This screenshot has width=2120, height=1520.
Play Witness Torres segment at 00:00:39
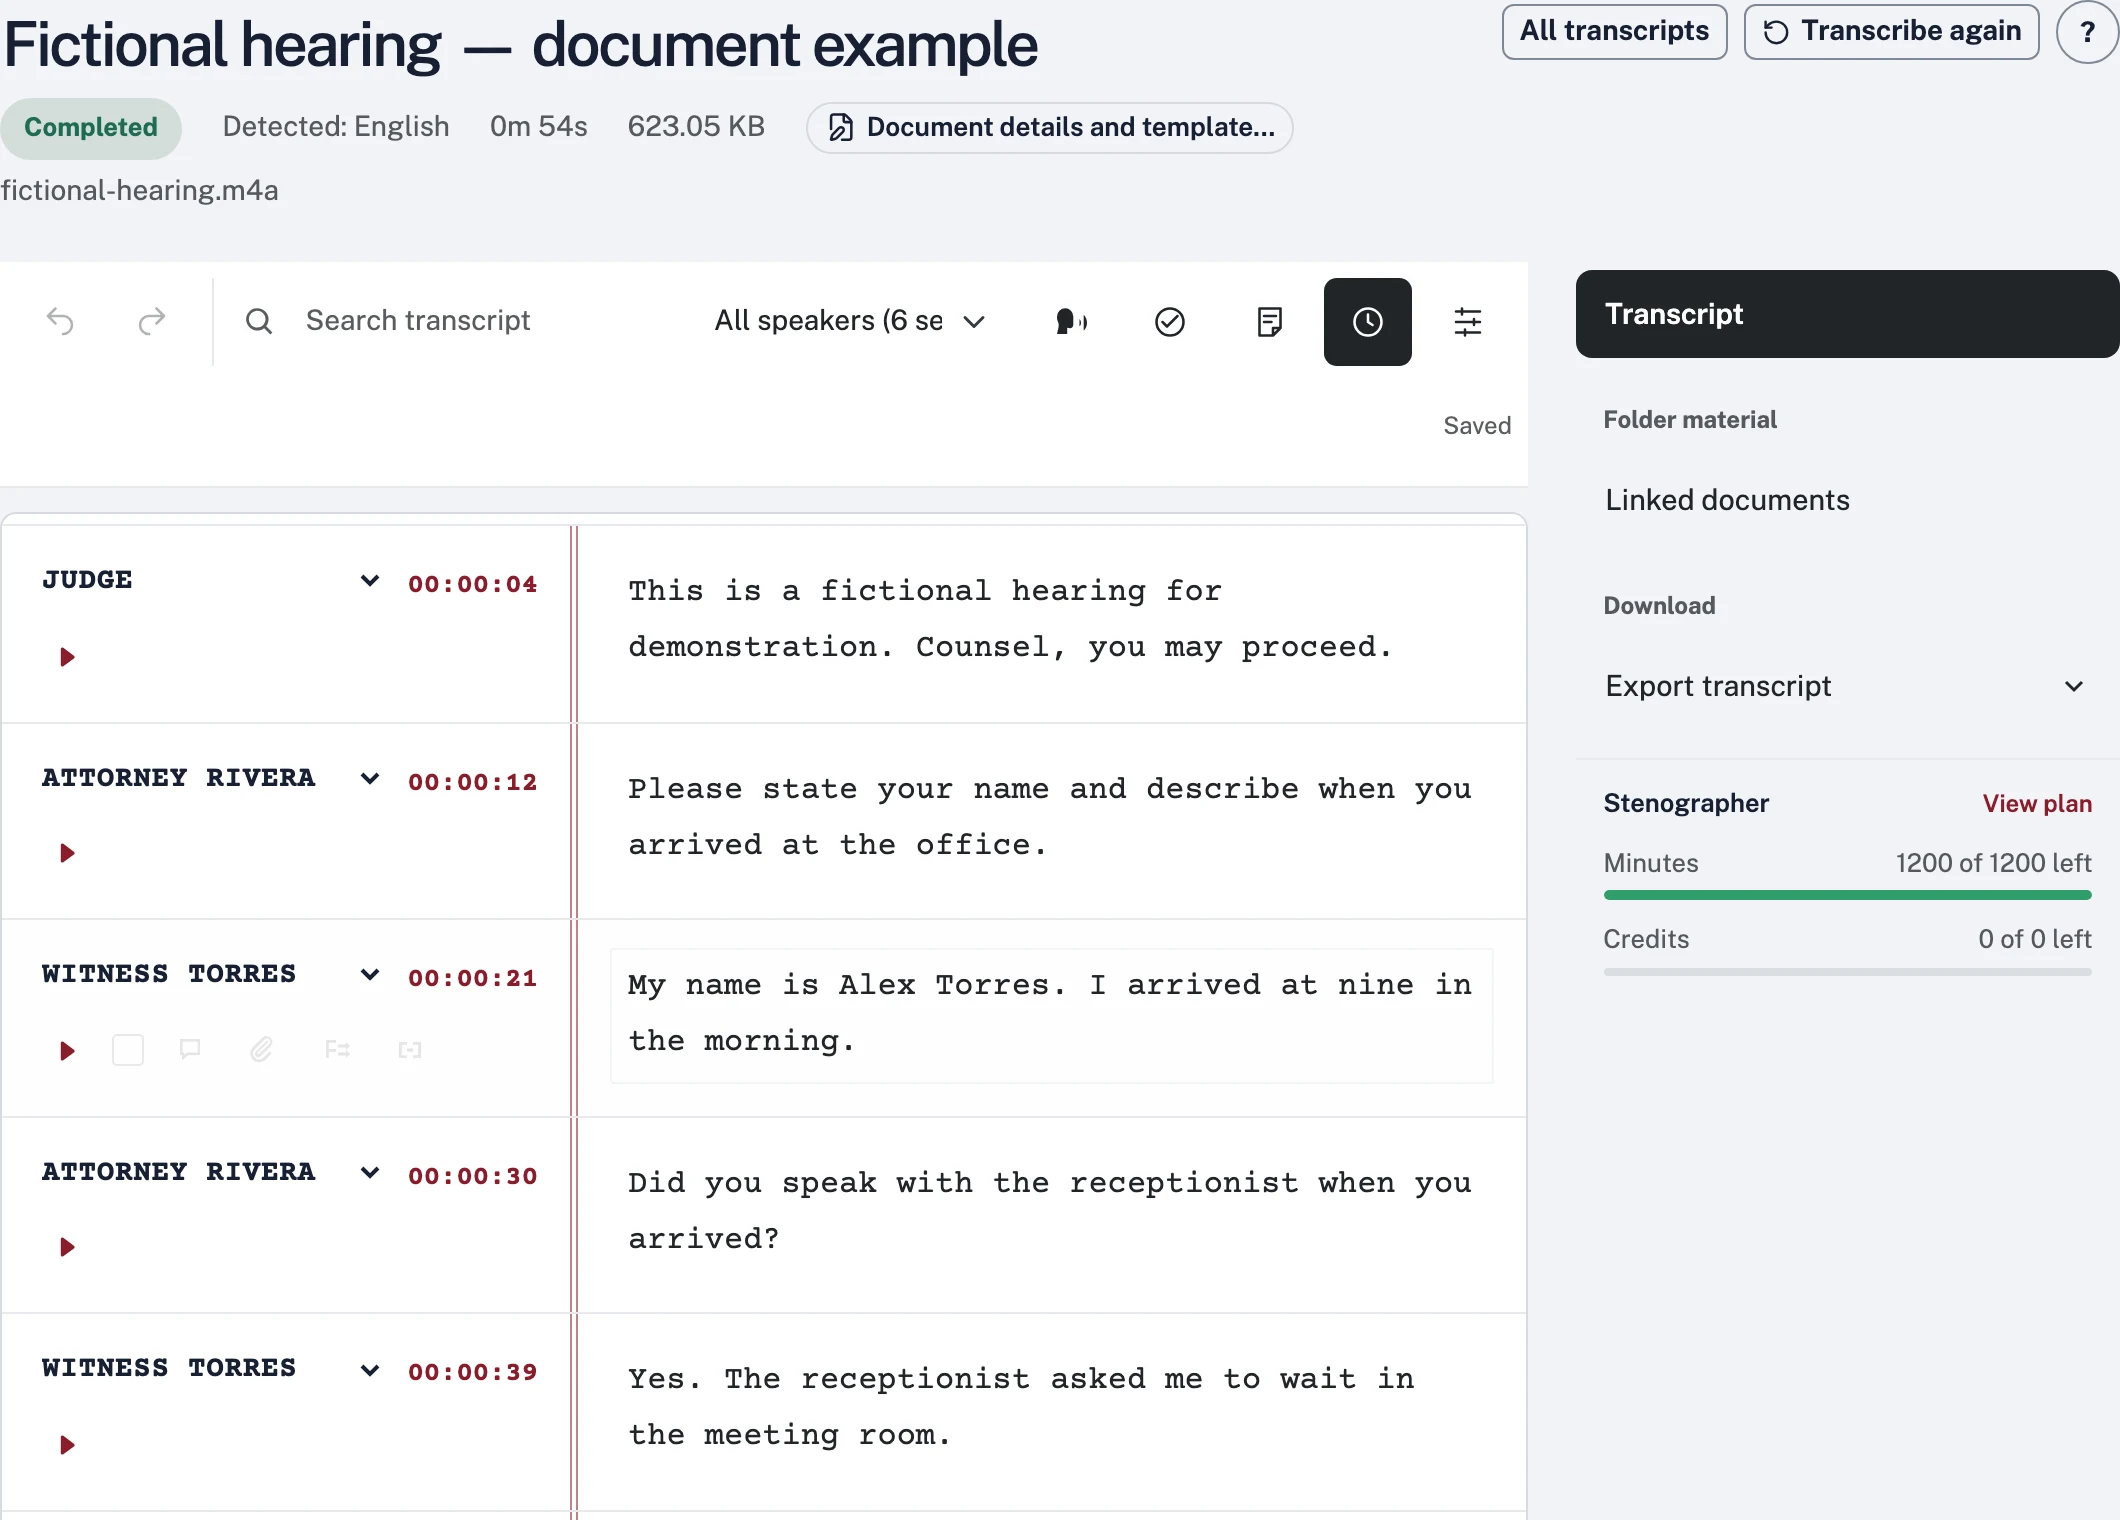[67, 1445]
